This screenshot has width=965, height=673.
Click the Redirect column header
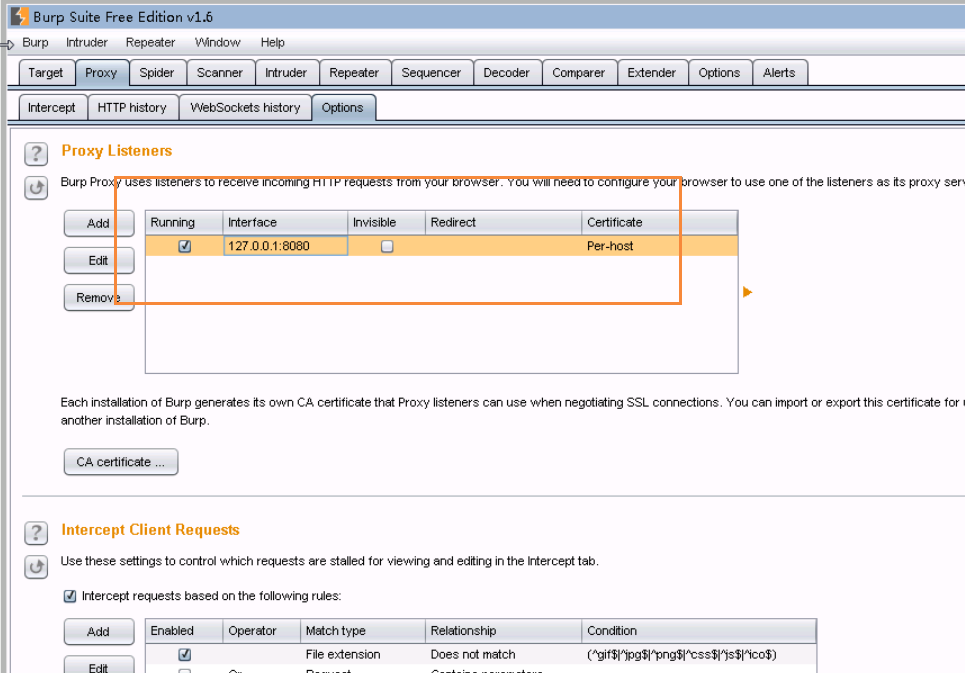click(503, 222)
